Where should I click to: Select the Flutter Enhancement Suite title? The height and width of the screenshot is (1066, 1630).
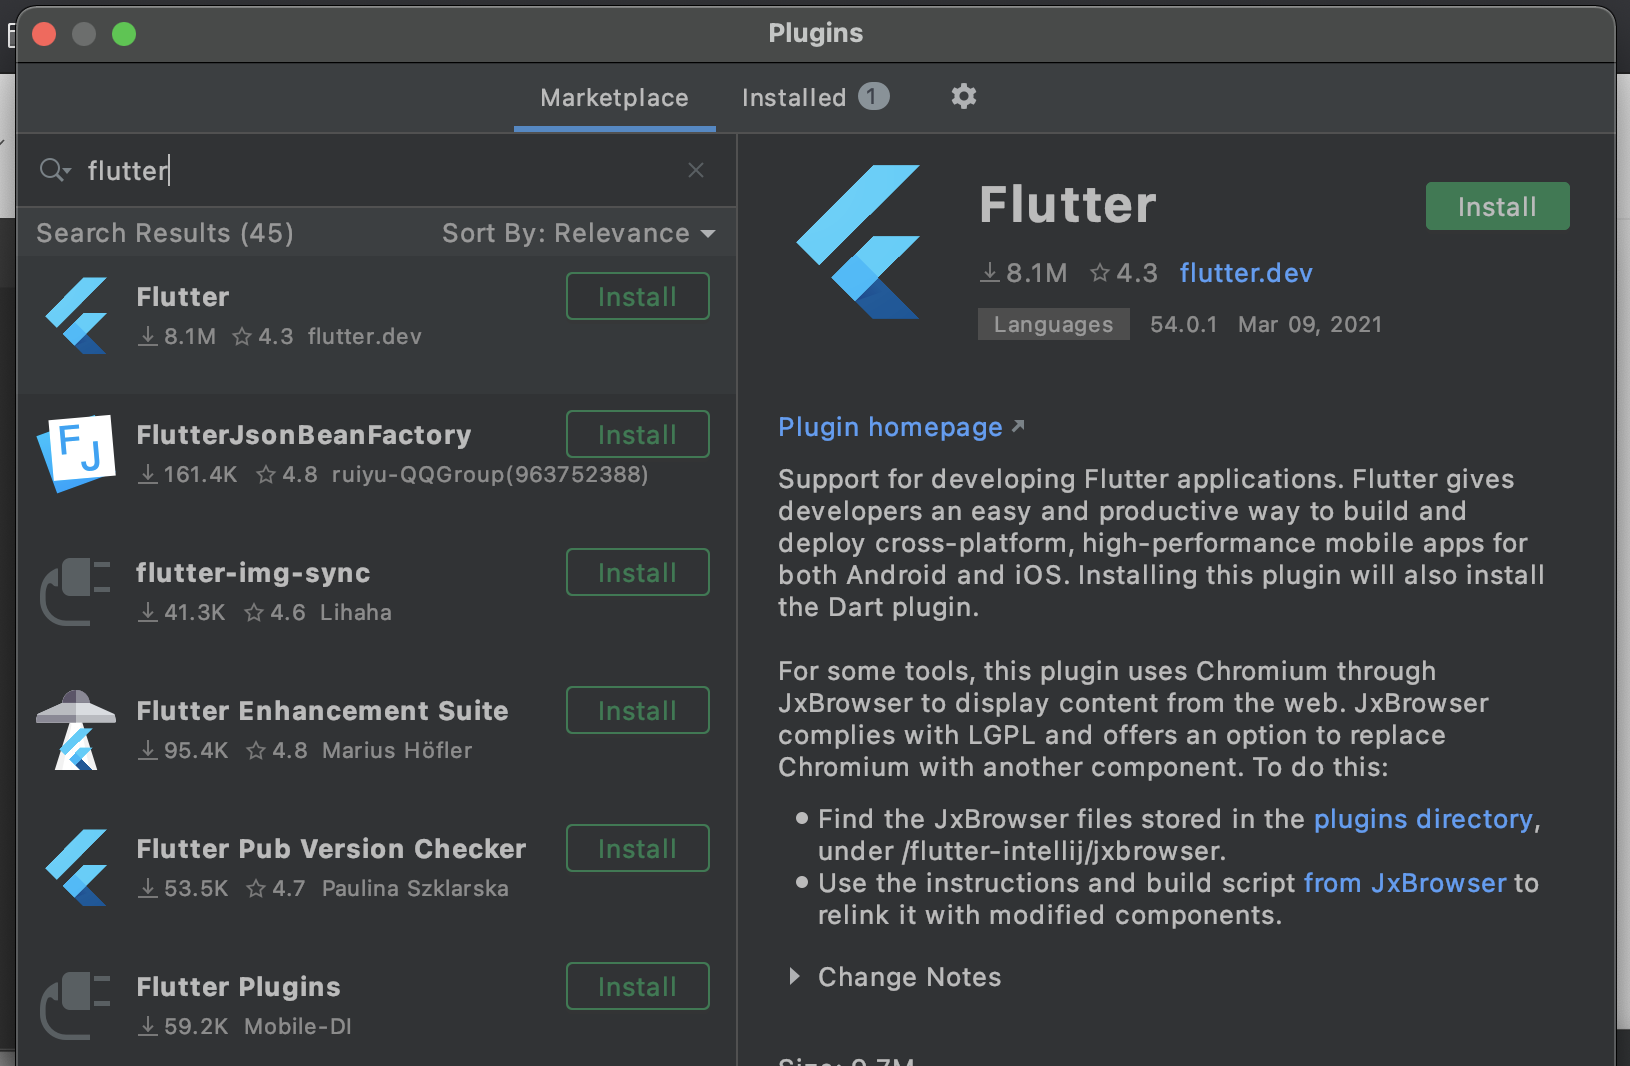[x=322, y=711]
